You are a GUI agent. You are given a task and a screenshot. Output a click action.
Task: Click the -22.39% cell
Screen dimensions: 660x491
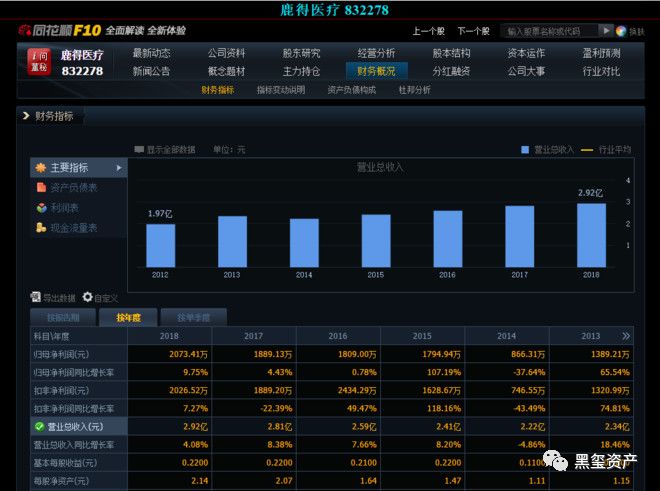pyautogui.click(x=277, y=408)
